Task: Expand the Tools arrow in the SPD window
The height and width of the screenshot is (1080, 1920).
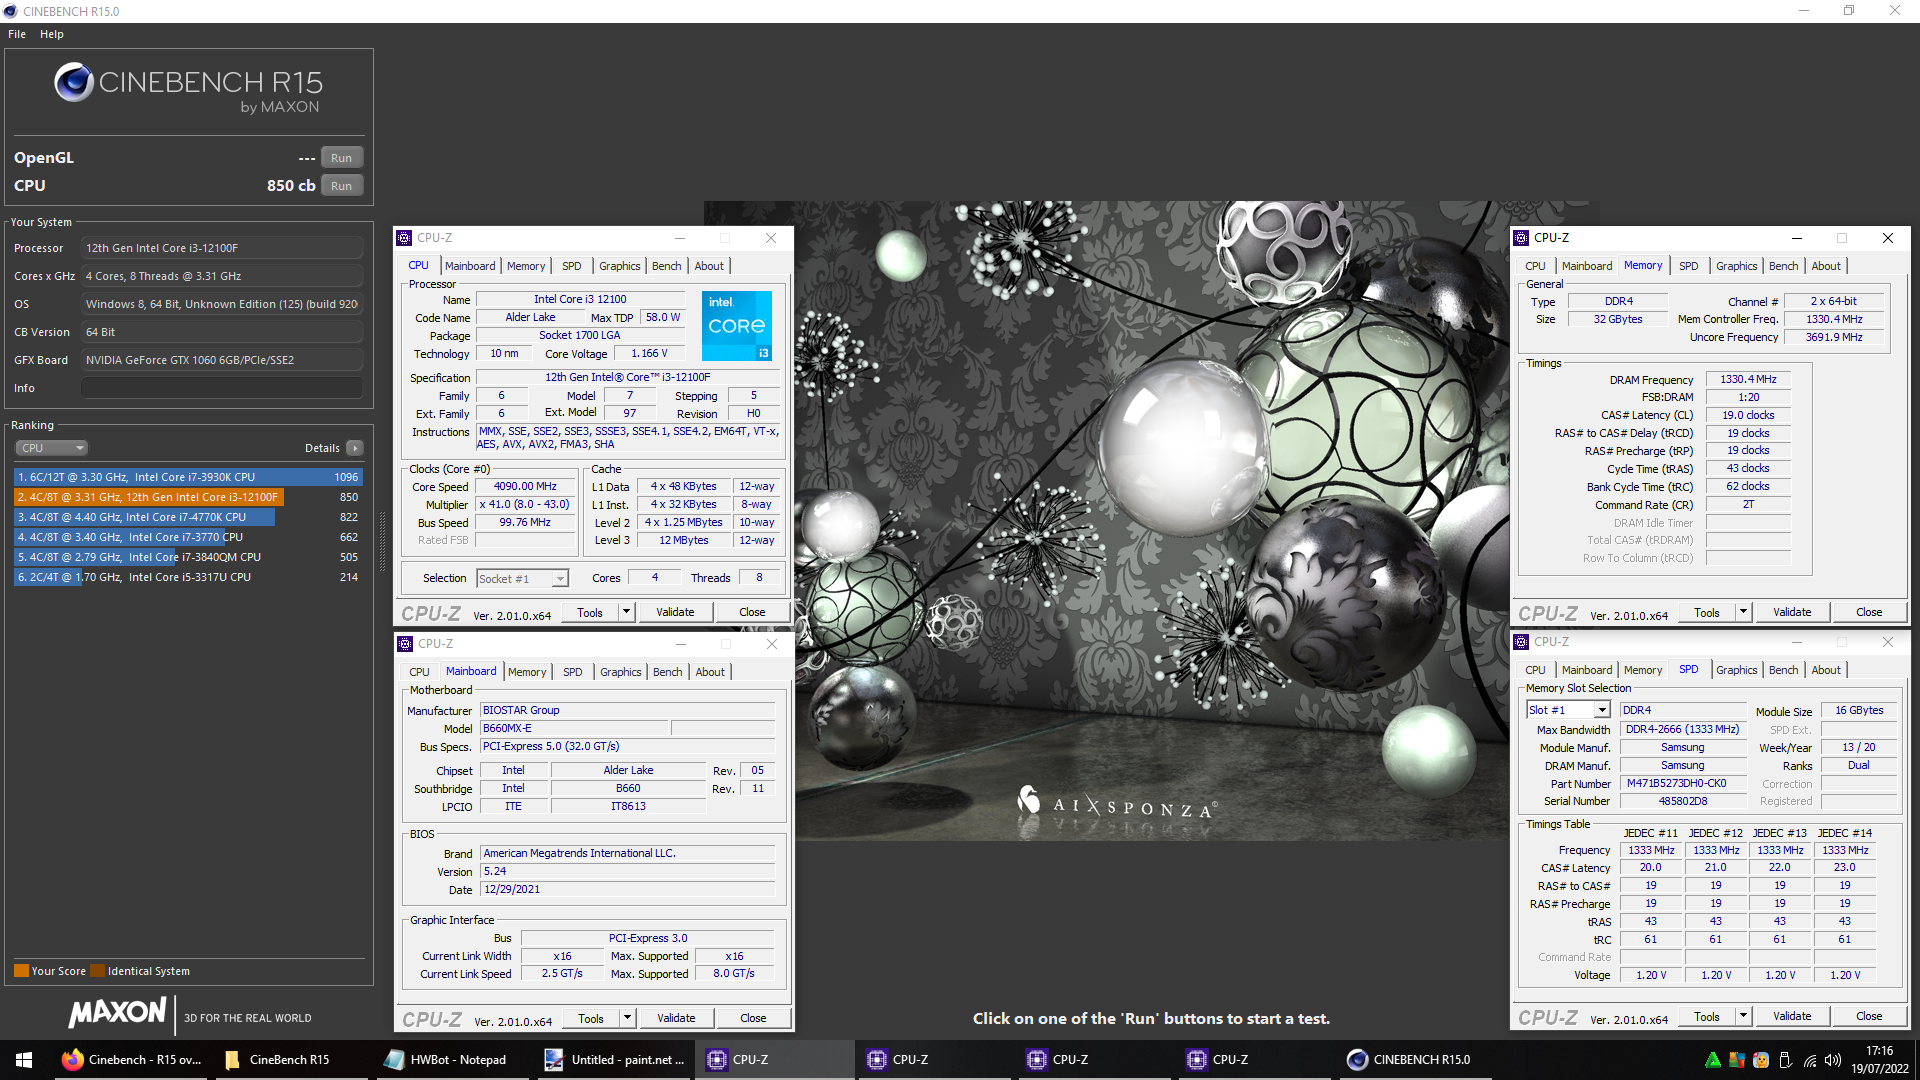Action: coord(1743,1016)
